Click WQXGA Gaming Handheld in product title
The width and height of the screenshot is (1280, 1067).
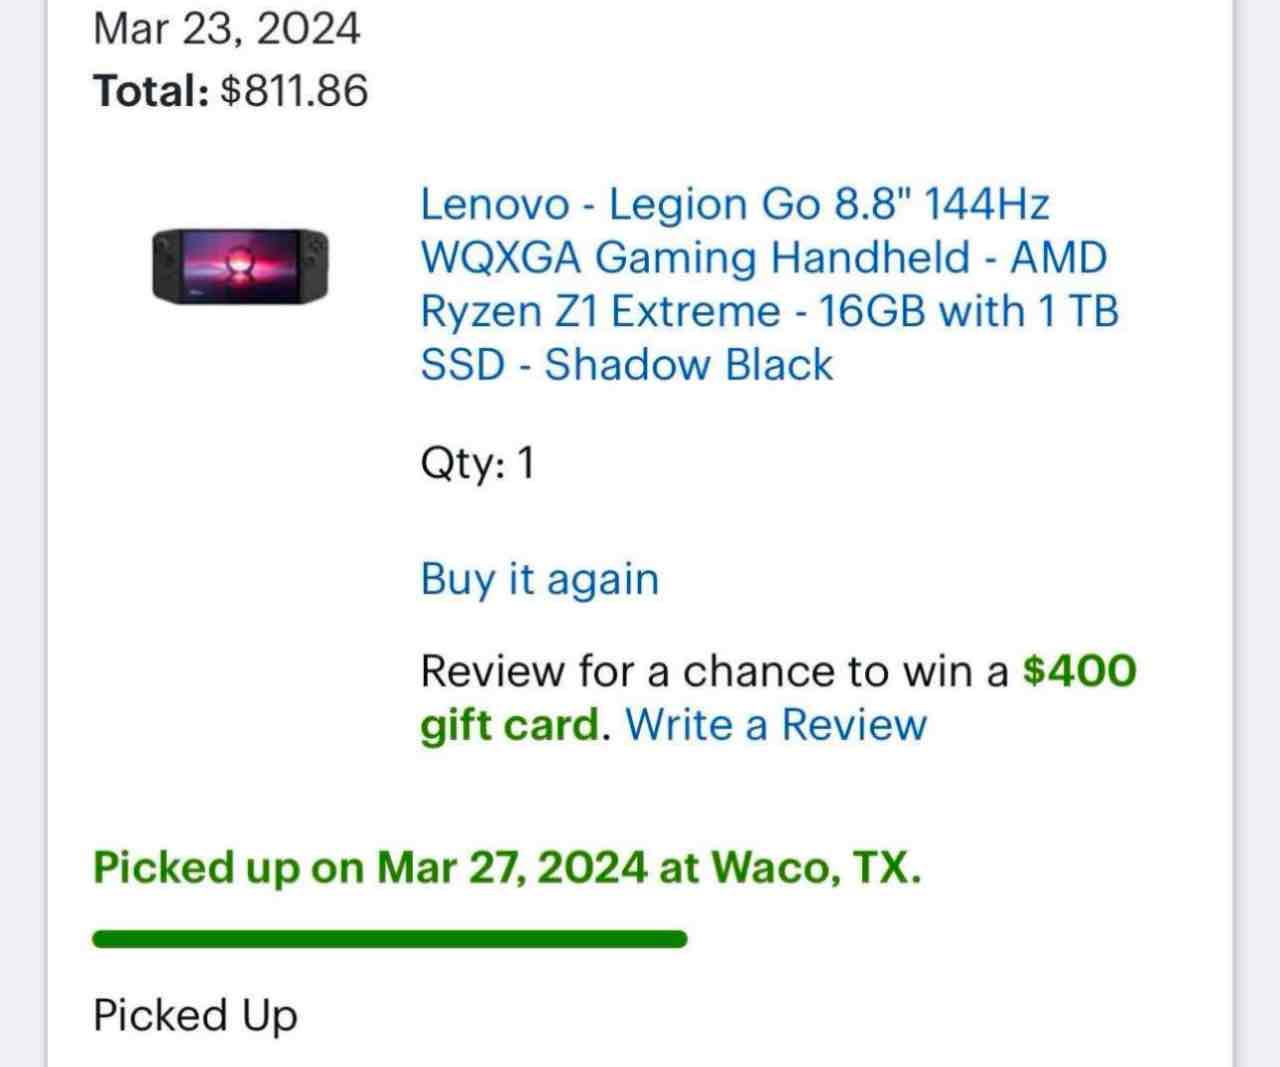click(695, 257)
